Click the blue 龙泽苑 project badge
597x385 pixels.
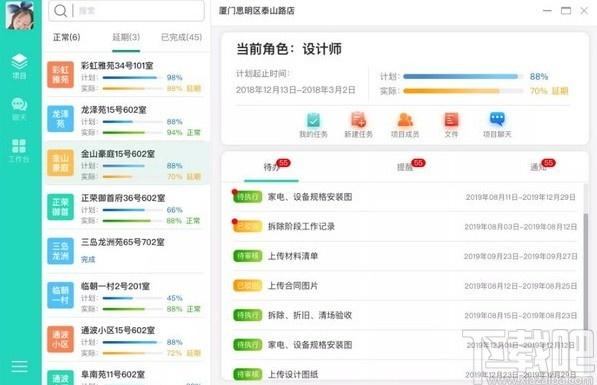(60, 119)
